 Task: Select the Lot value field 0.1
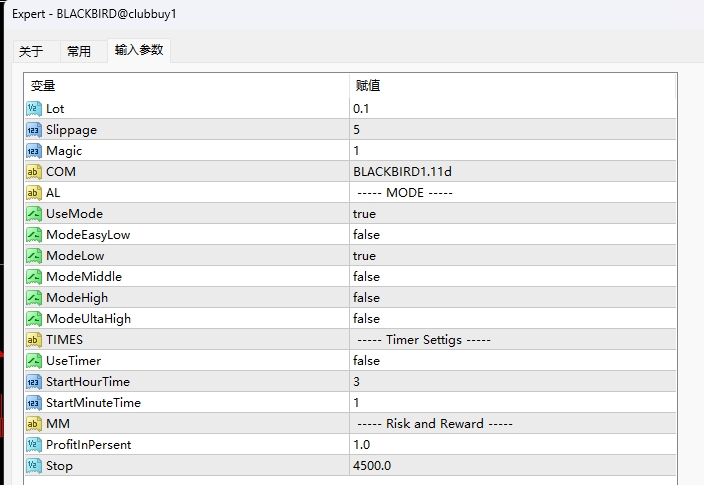tap(362, 109)
